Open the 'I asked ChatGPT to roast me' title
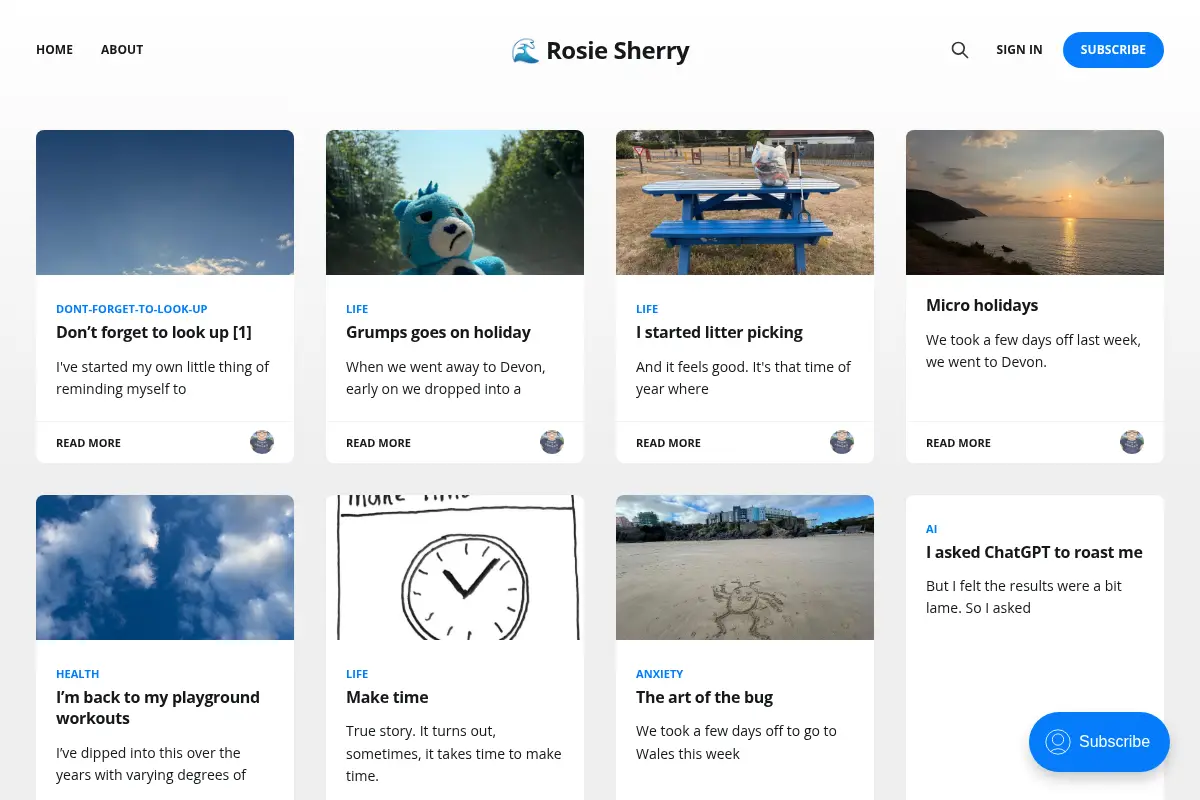This screenshot has height=800, width=1200. [1034, 552]
